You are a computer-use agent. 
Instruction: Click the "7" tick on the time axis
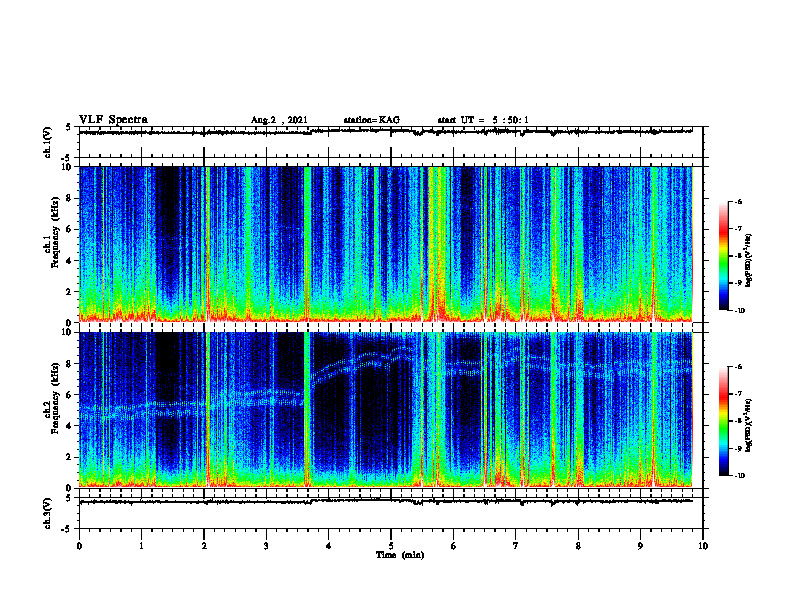[516, 546]
